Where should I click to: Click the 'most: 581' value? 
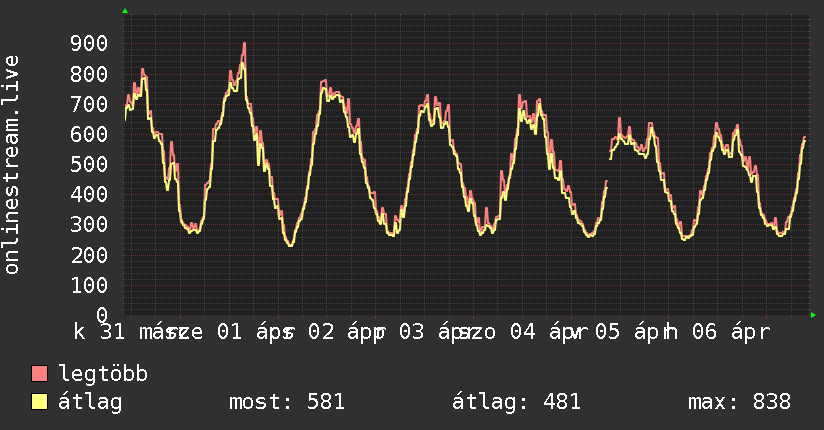click(x=287, y=402)
